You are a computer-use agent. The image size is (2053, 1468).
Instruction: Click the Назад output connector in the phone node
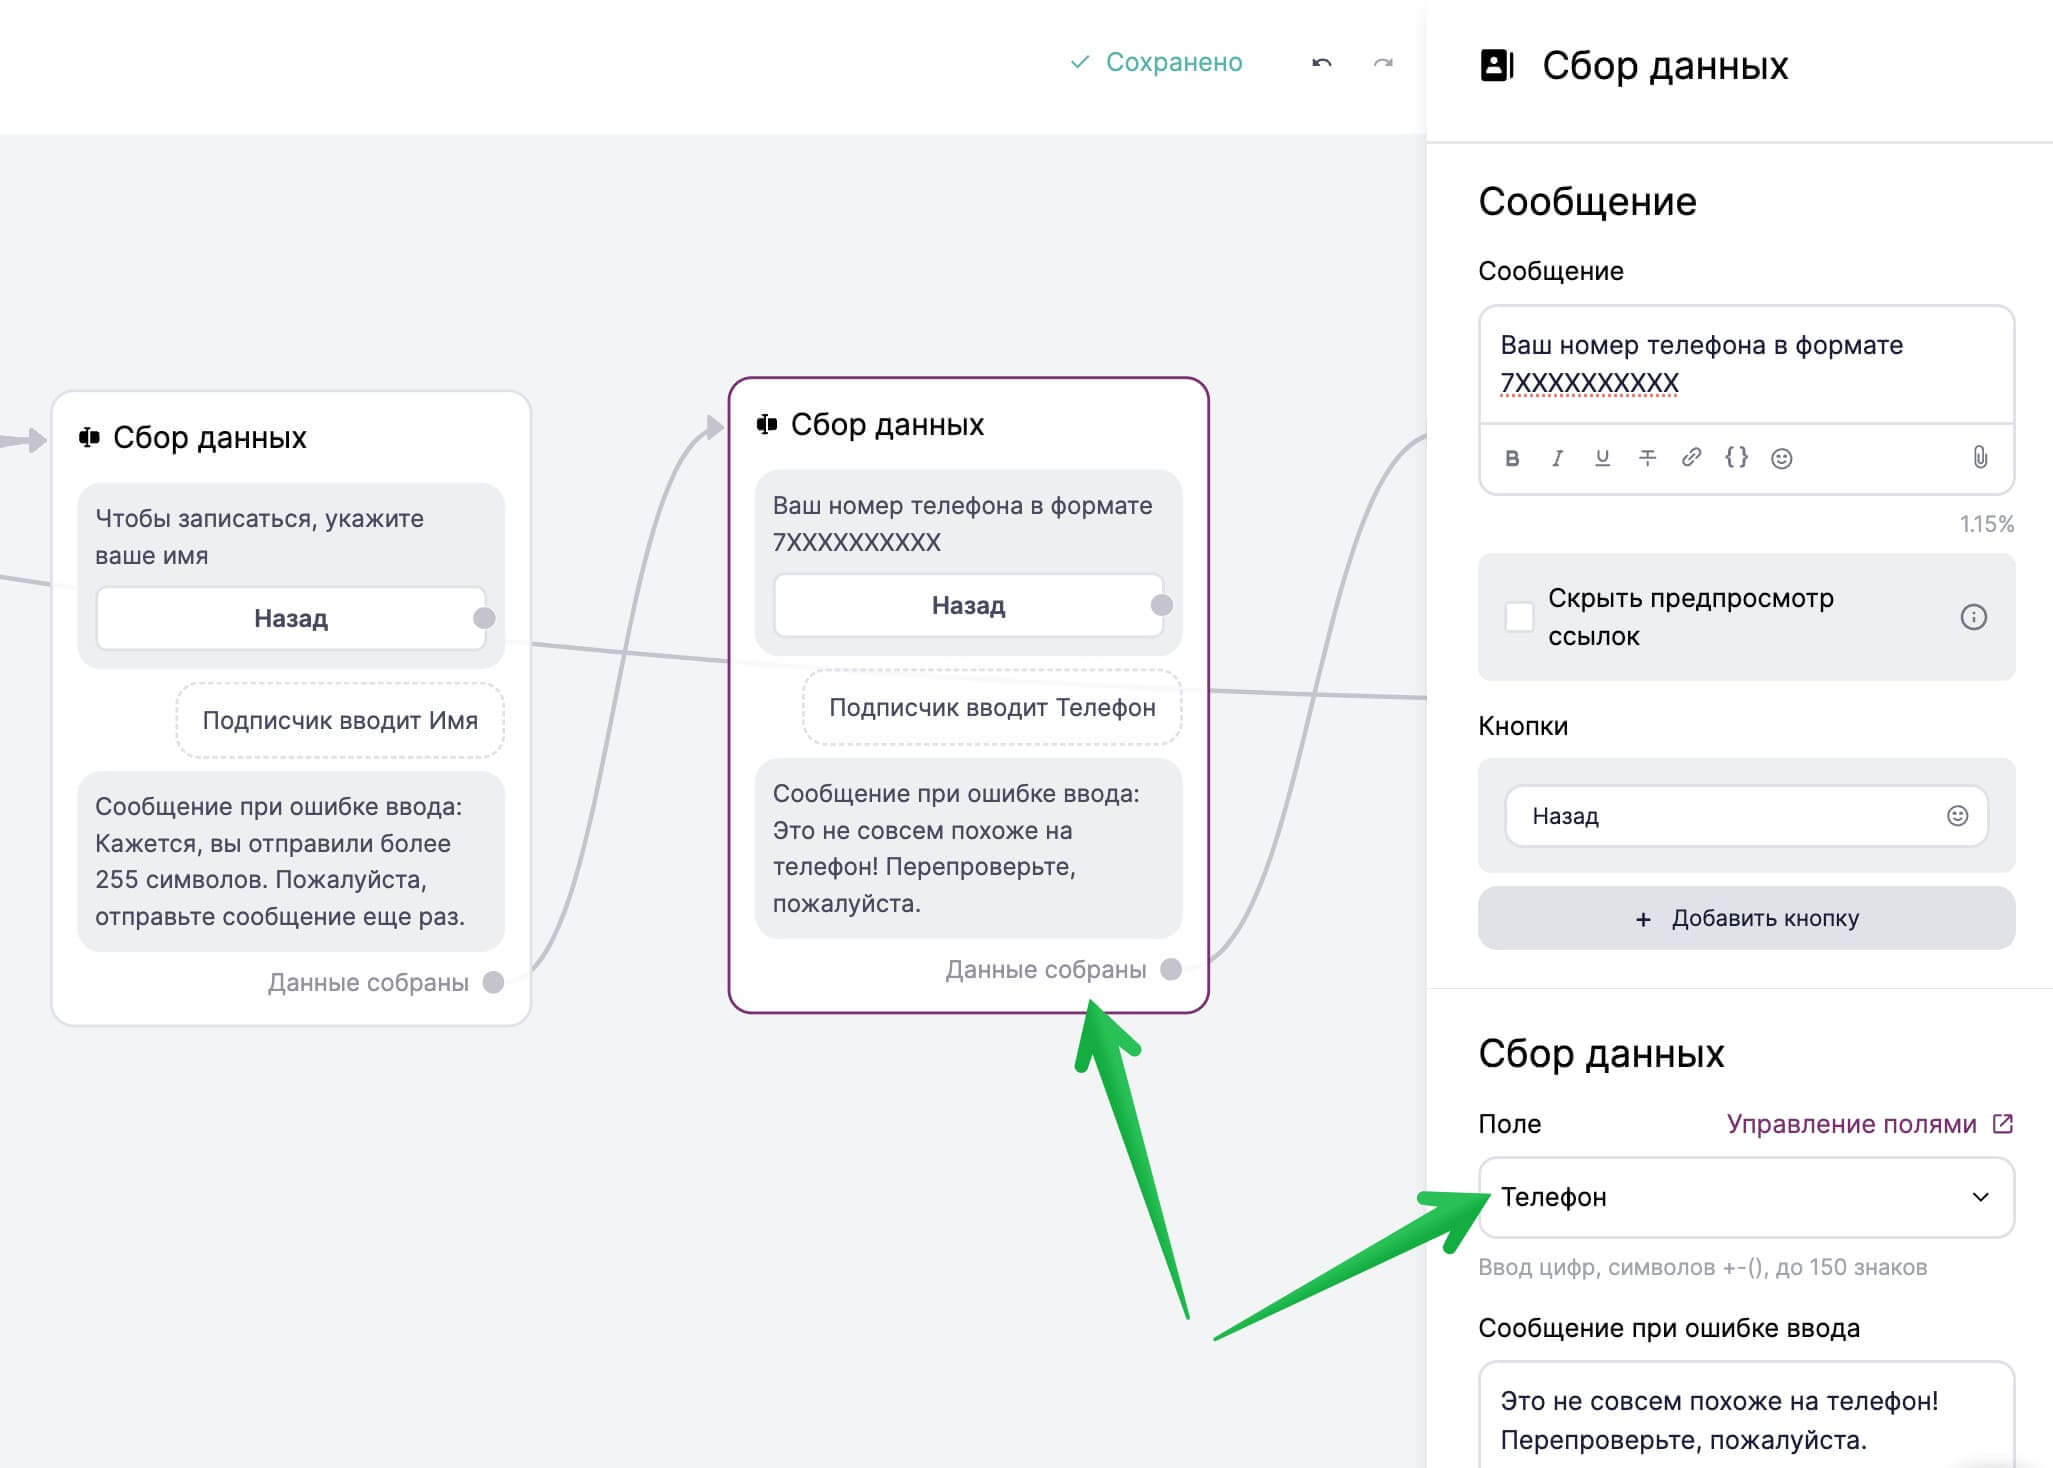click(1161, 605)
